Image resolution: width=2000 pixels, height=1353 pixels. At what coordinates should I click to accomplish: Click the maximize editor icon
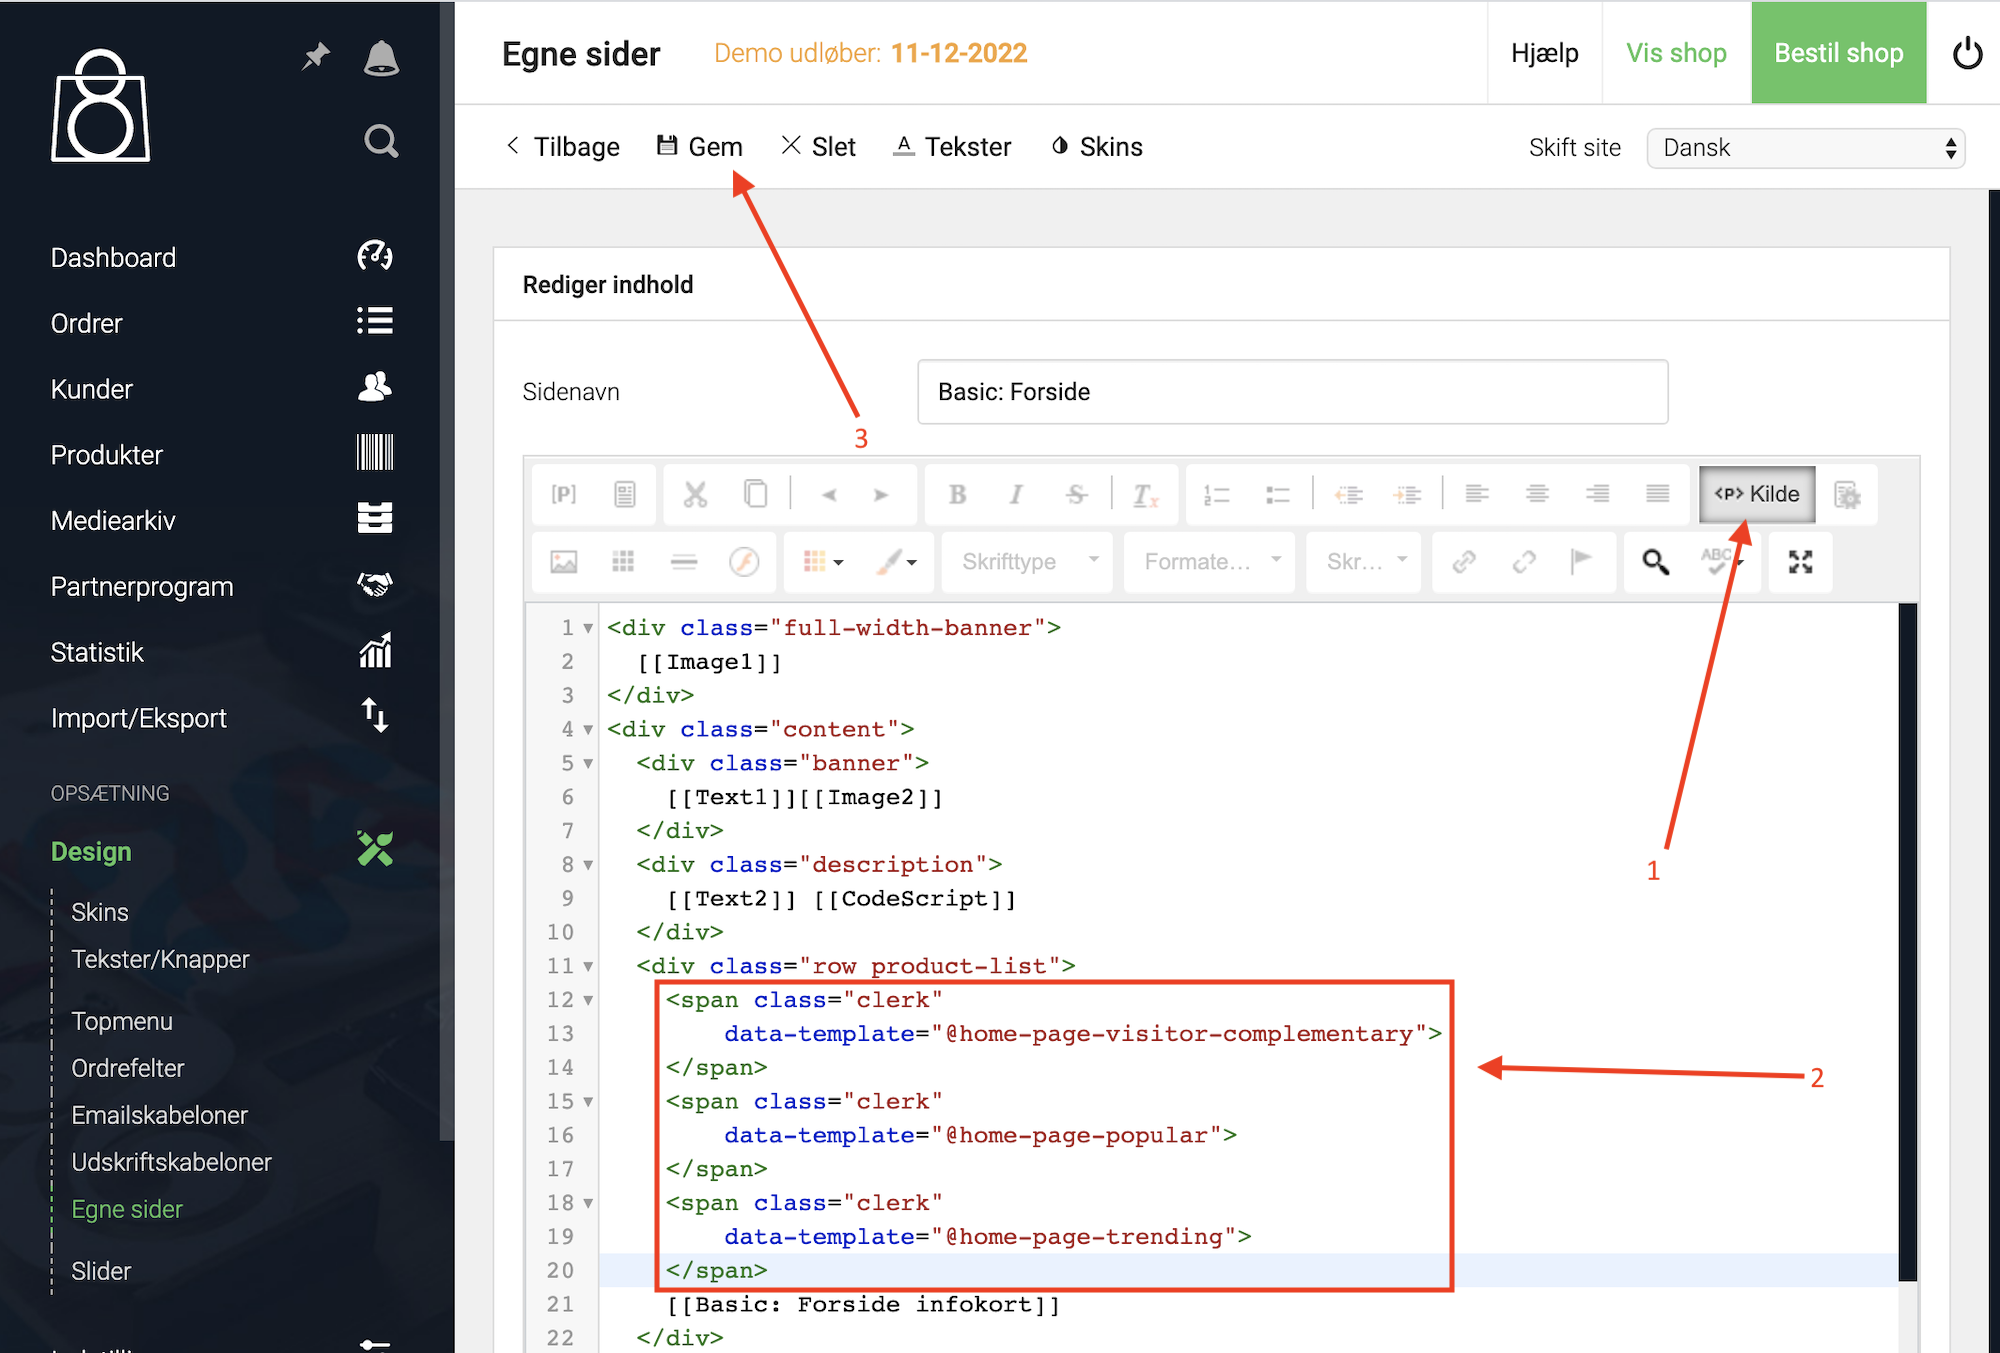[1800, 562]
